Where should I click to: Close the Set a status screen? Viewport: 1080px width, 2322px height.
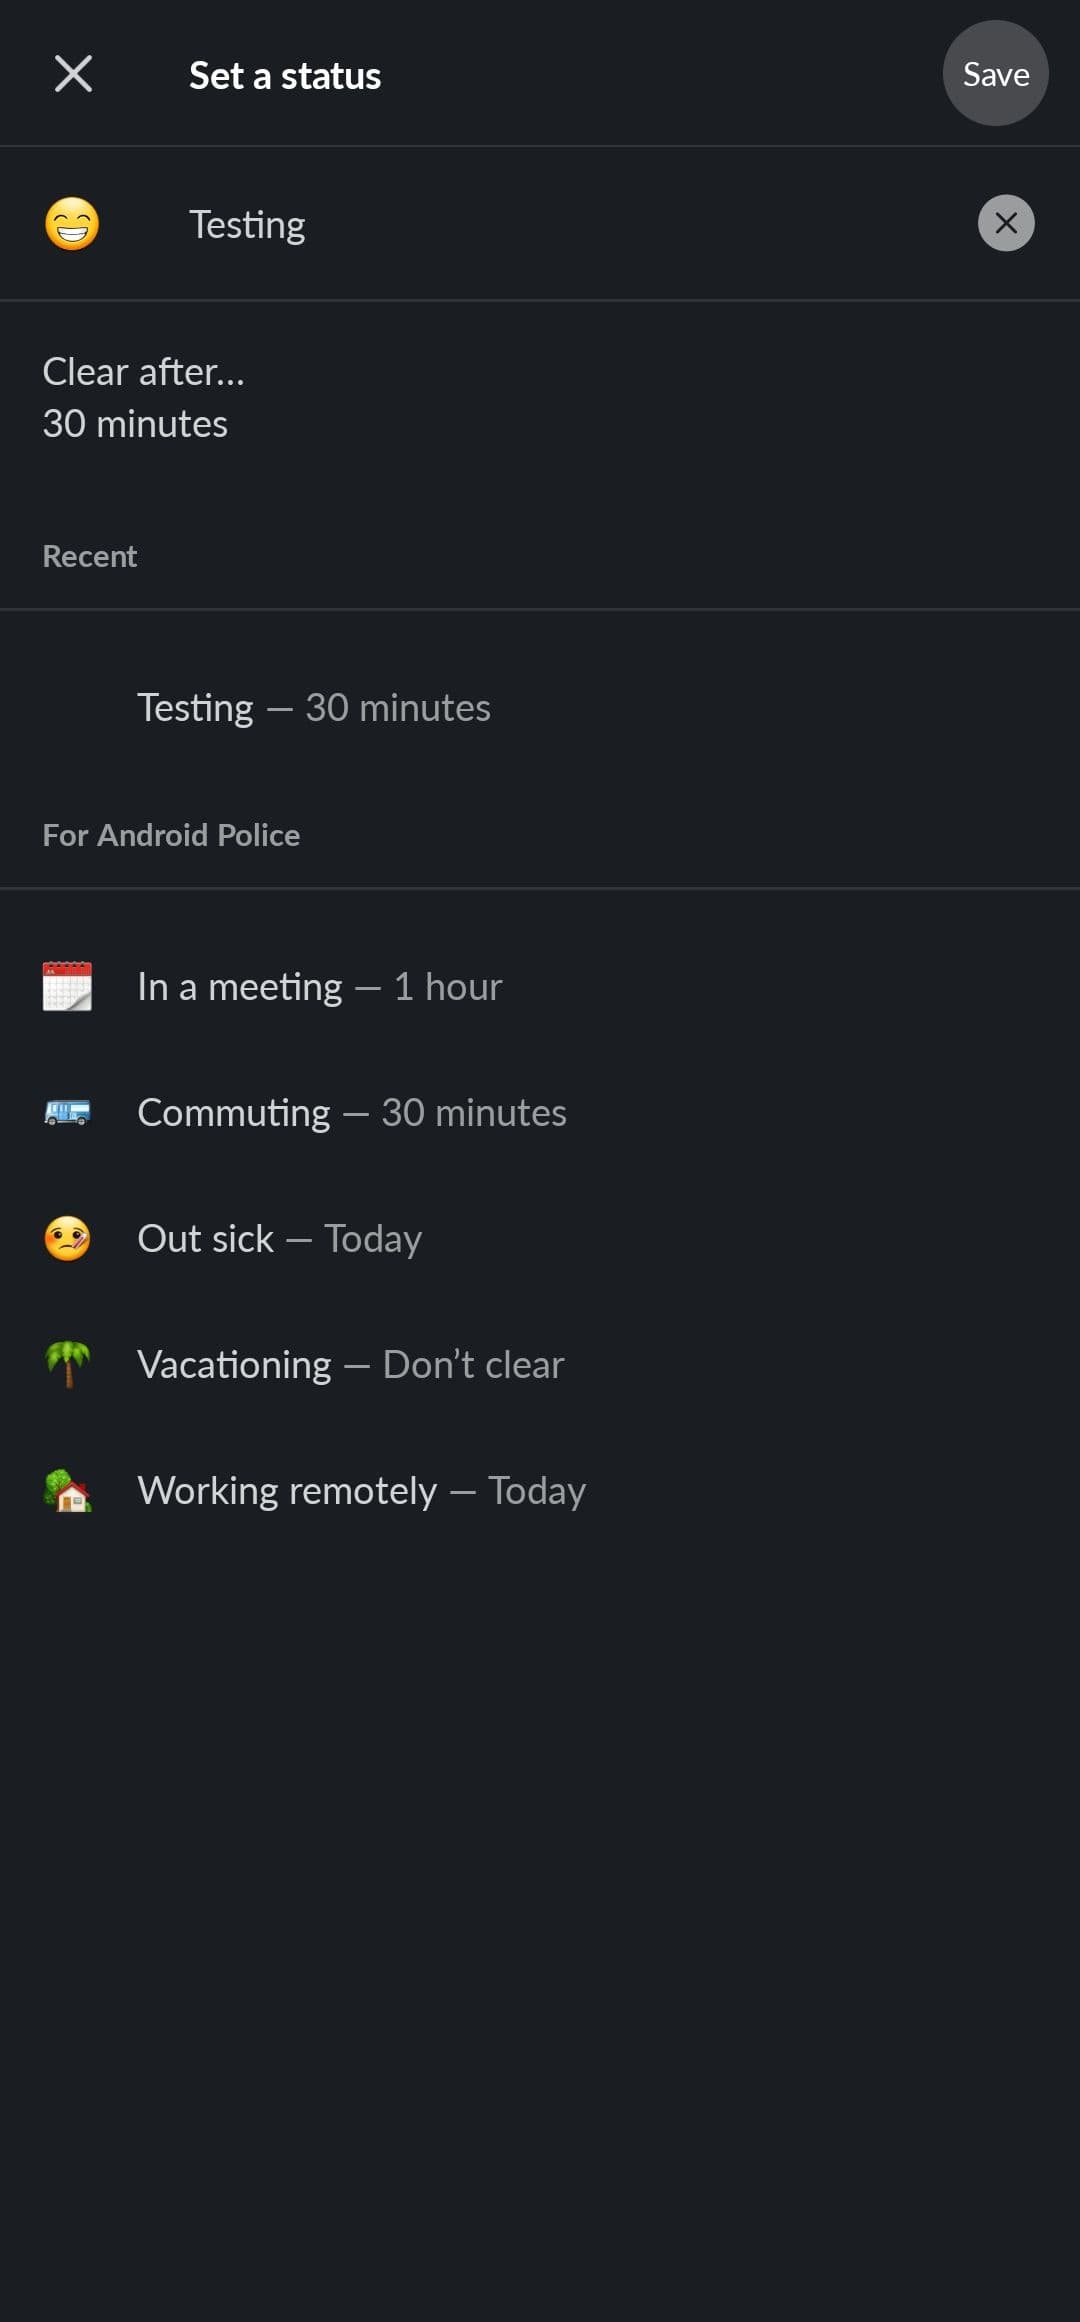tap(73, 73)
